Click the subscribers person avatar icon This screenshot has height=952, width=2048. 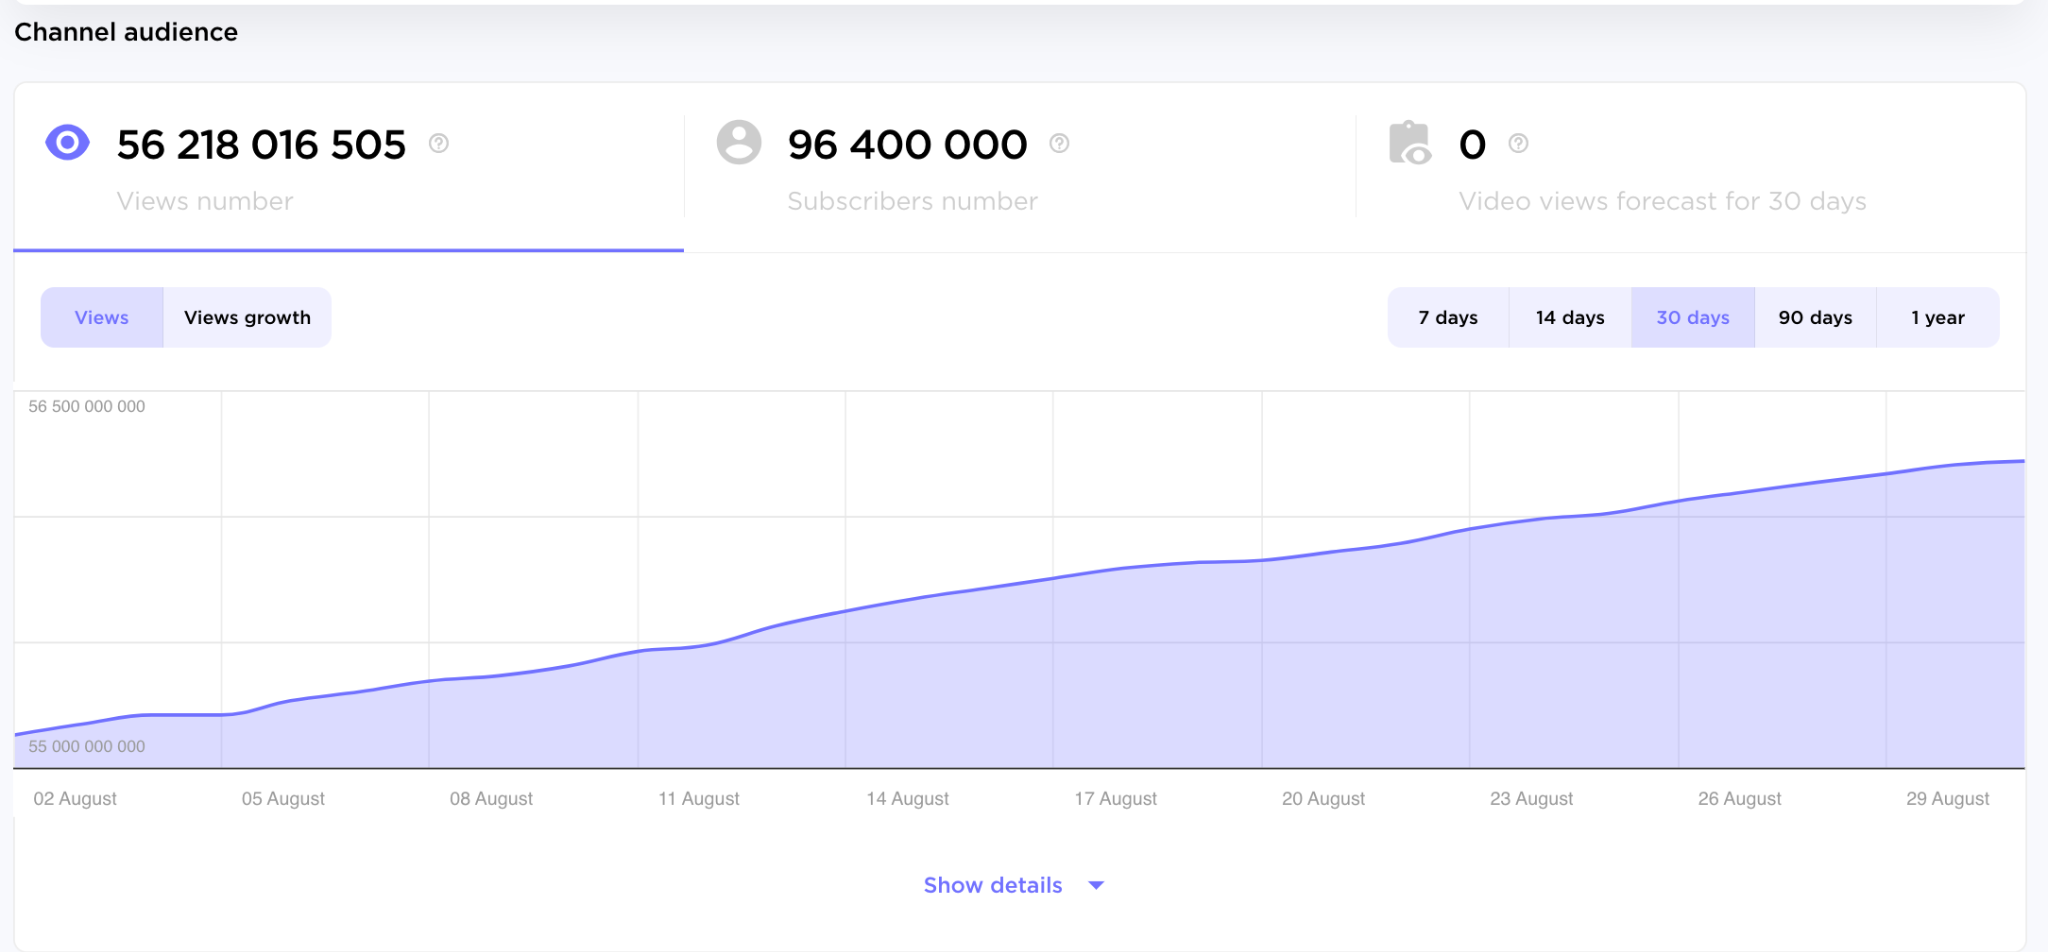point(739,142)
